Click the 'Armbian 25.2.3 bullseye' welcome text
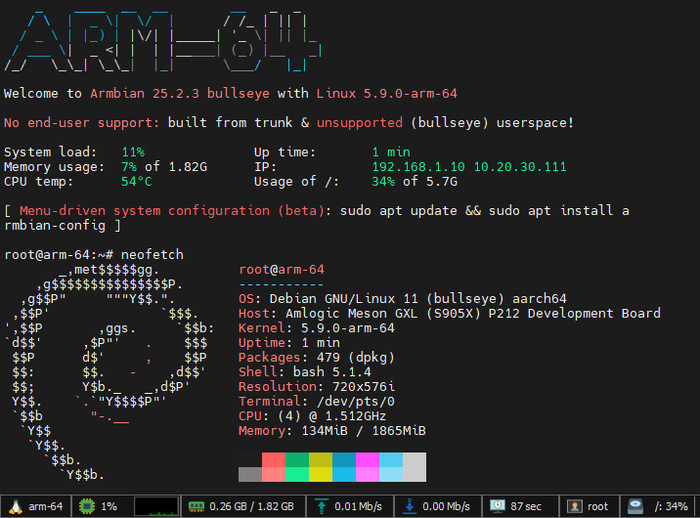This screenshot has height=518, width=700. tap(180, 94)
